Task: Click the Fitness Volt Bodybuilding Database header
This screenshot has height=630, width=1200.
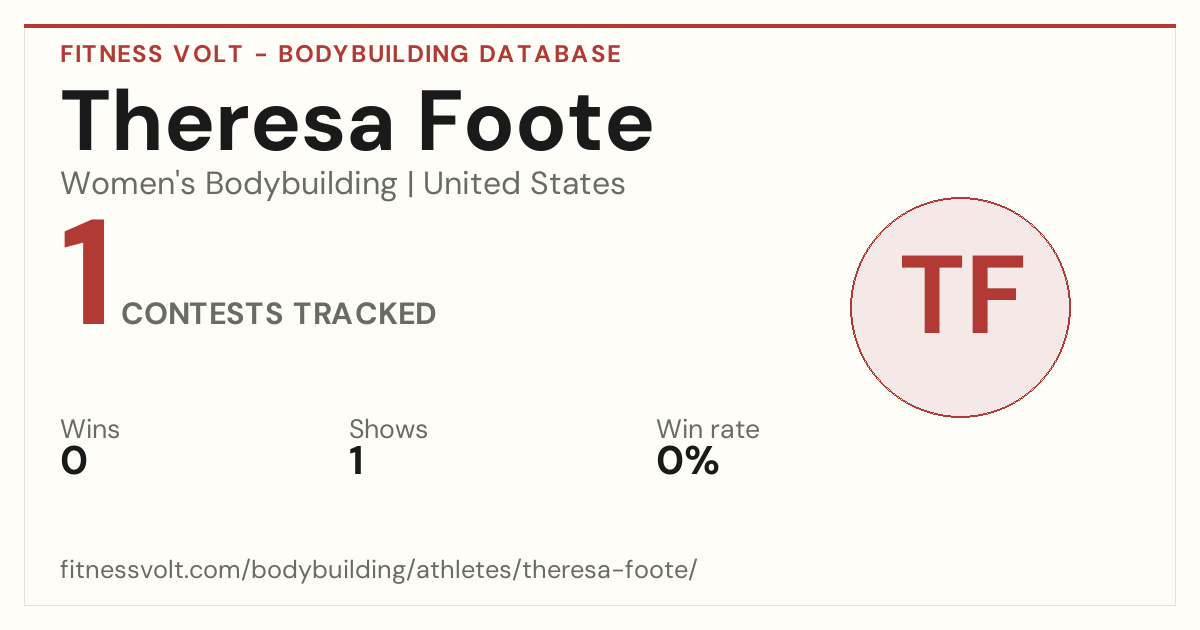Action: (341, 54)
